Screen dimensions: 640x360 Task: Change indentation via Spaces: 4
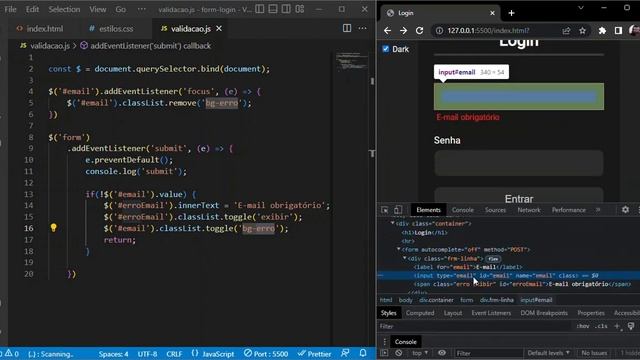113,353
